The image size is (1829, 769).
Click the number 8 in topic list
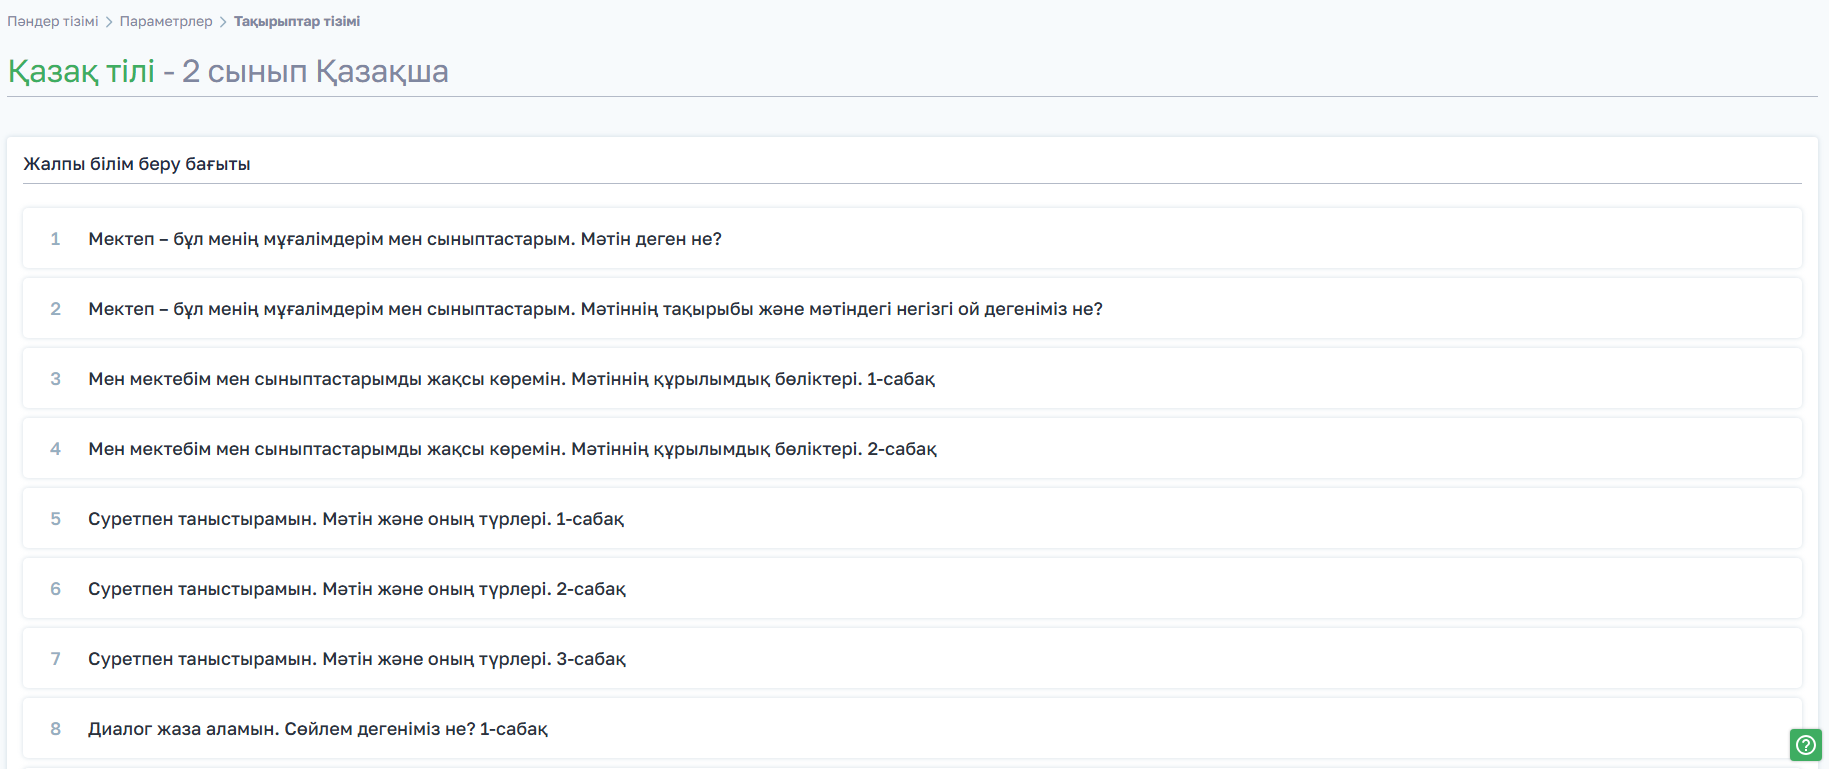tap(56, 729)
